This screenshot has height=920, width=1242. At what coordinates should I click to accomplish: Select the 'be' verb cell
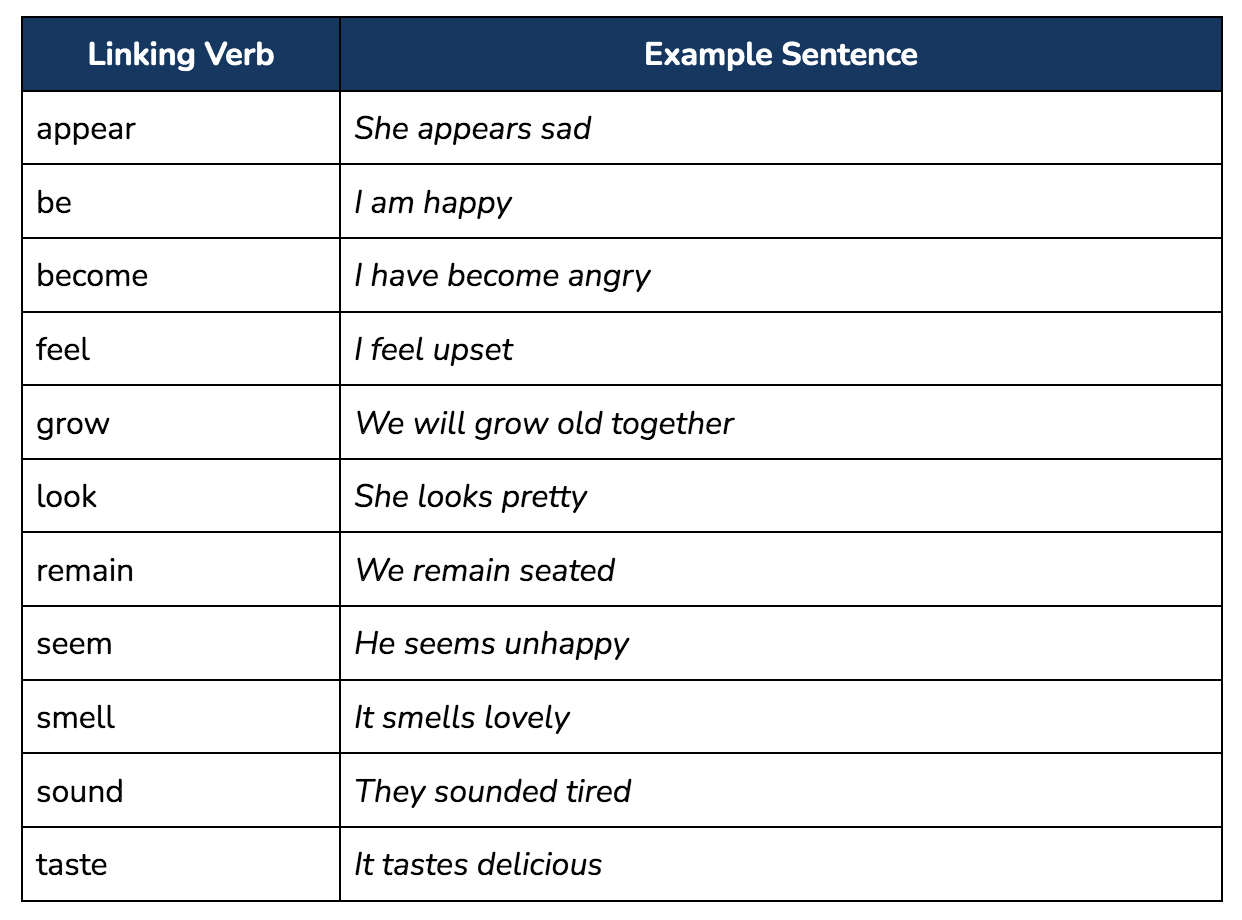(x=181, y=202)
